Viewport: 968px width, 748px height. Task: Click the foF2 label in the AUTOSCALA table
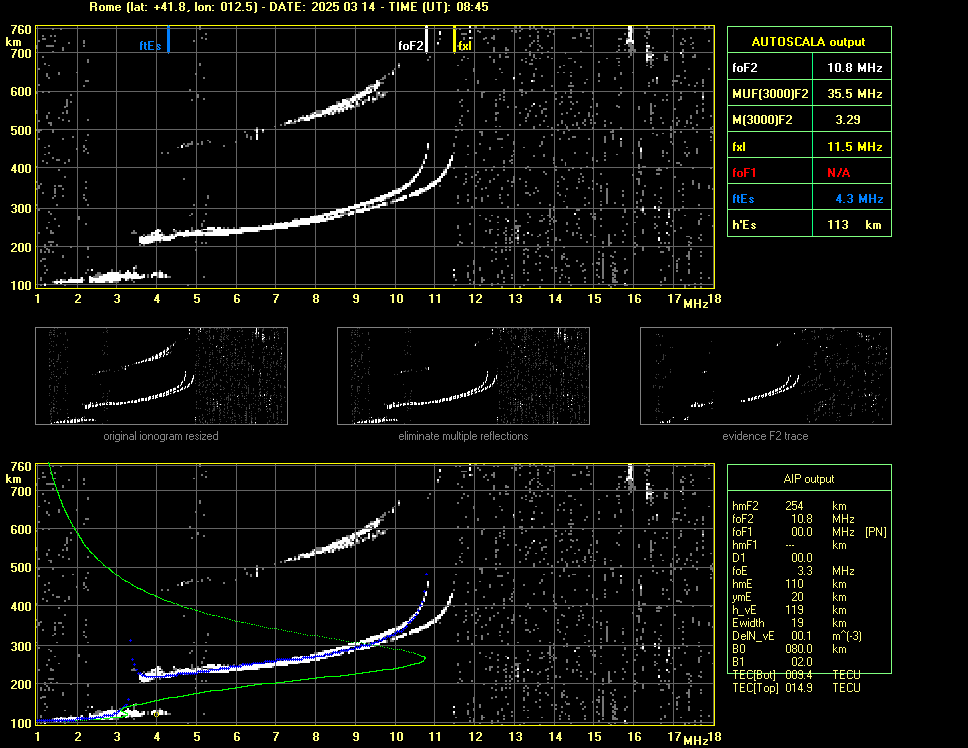point(745,68)
